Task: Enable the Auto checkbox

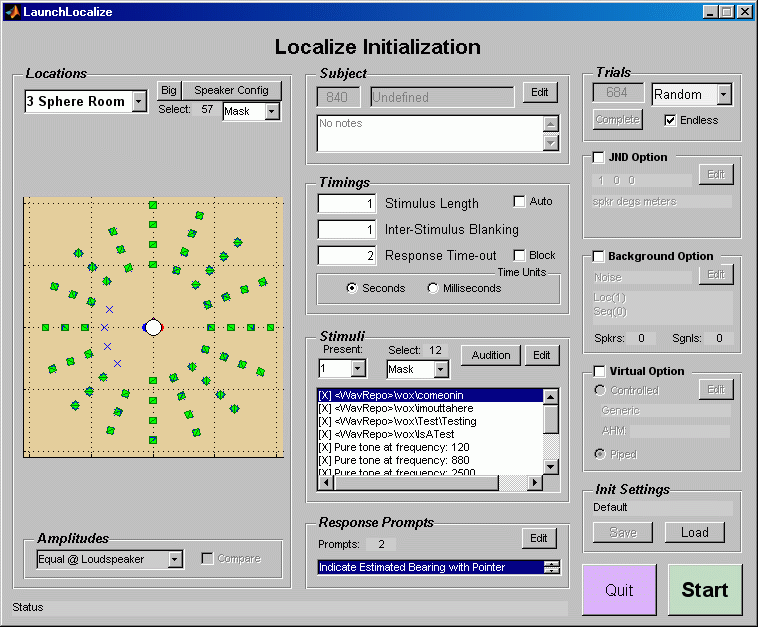Action: click(x=519, y=201)
